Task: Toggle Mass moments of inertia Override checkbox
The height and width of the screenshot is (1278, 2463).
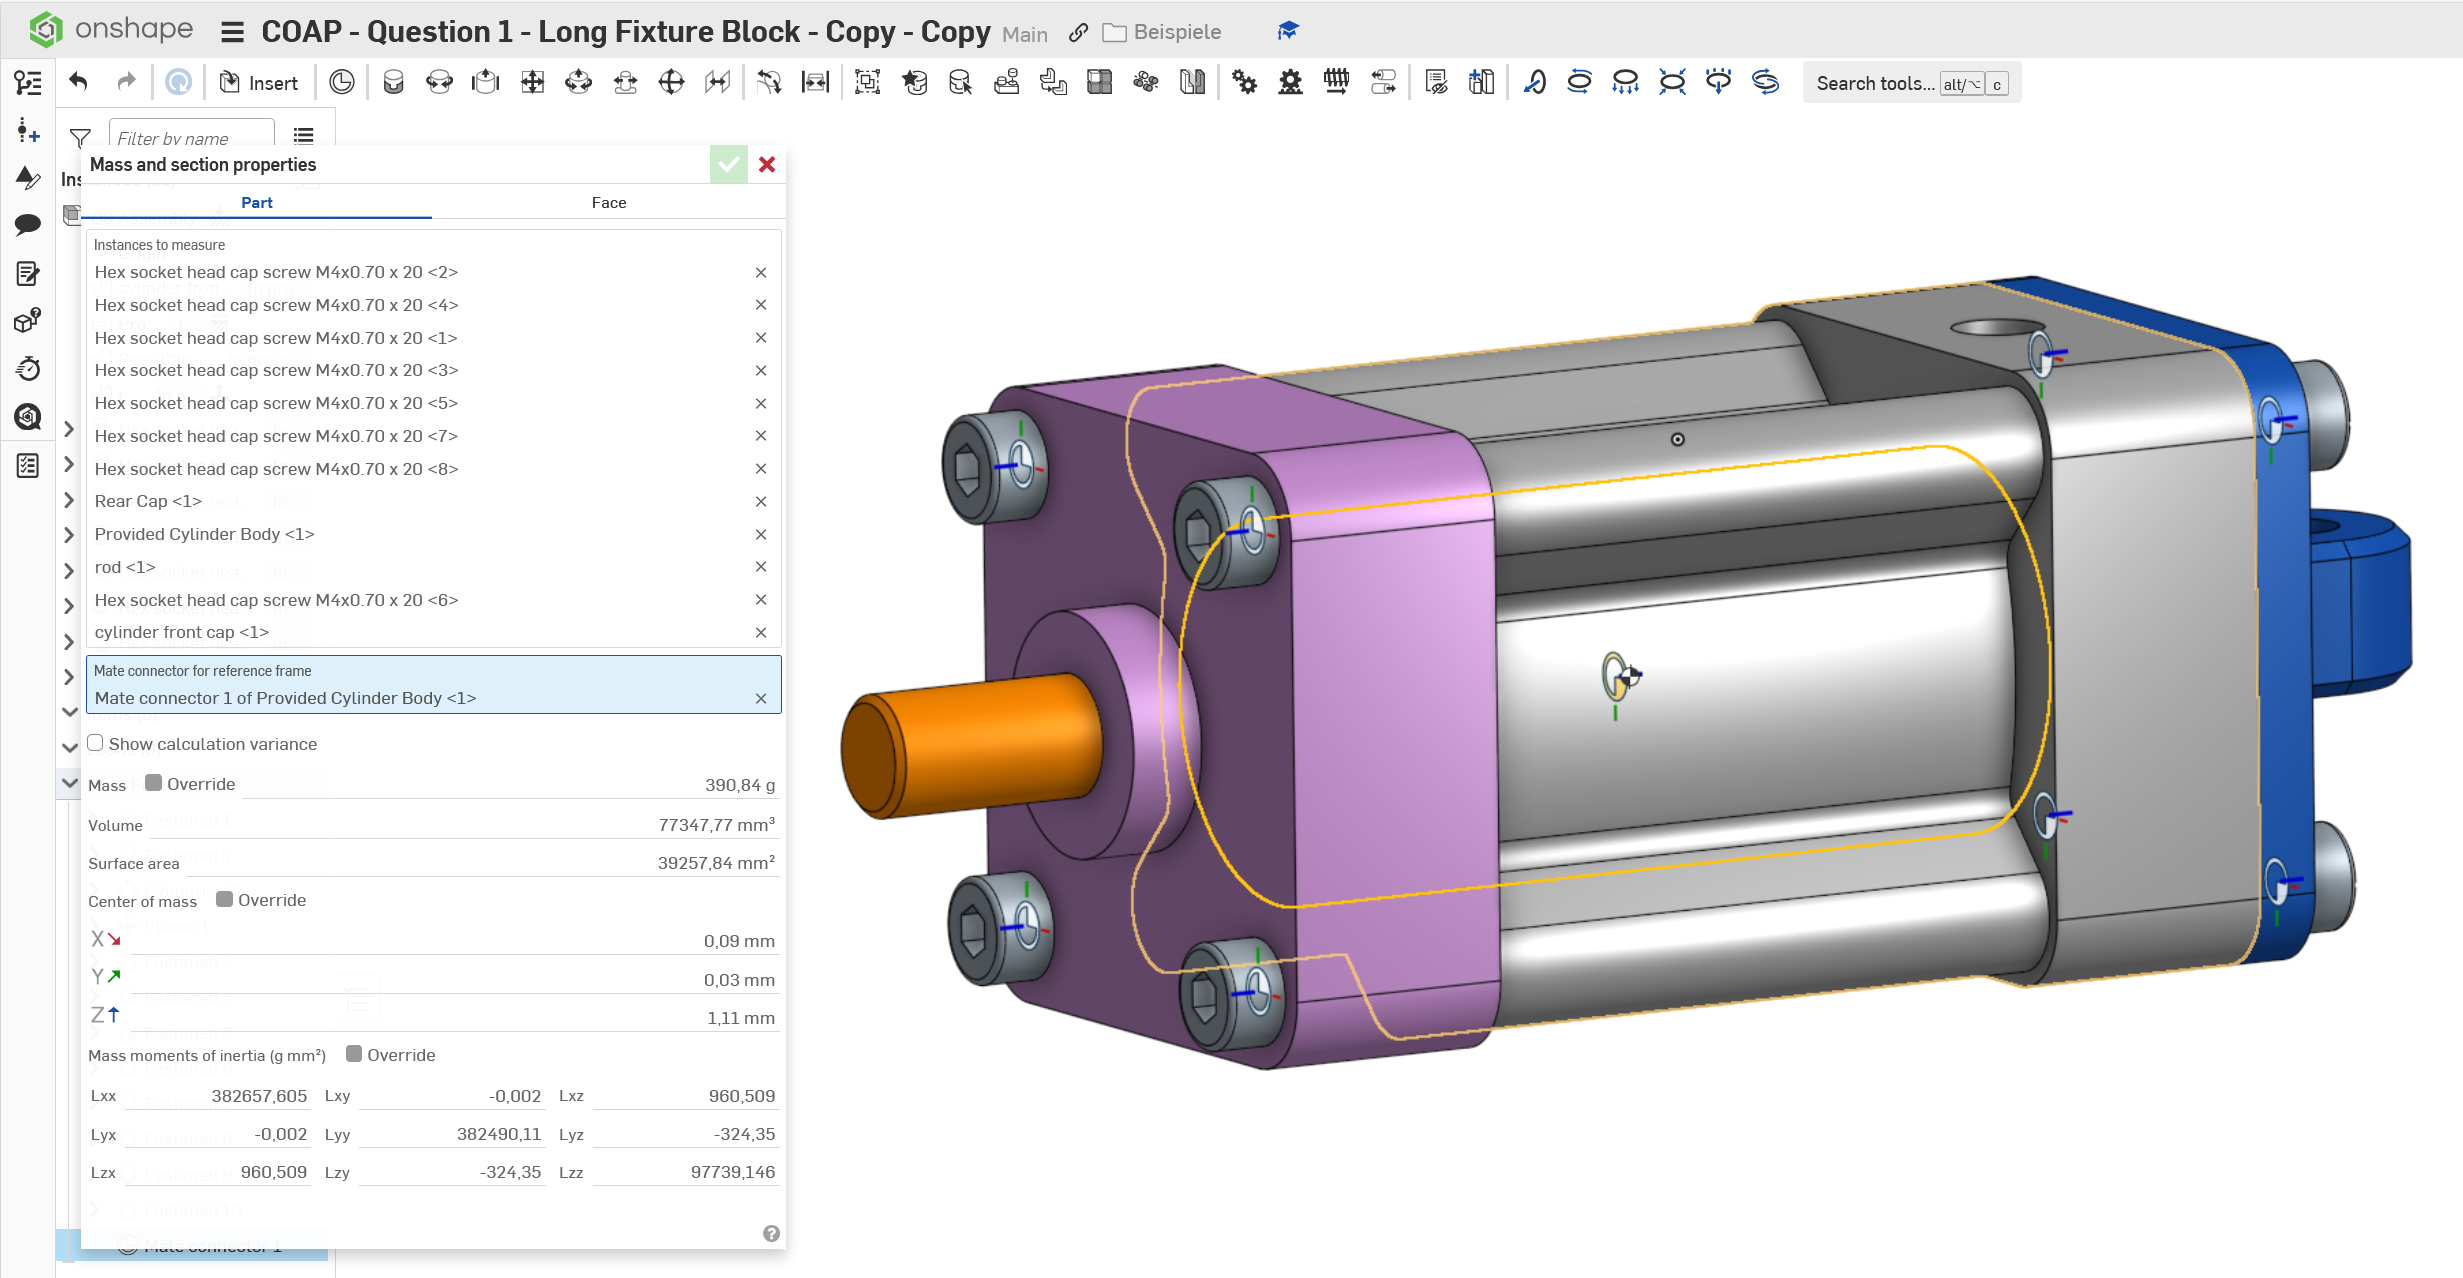Action: (x=354, y=1054)
